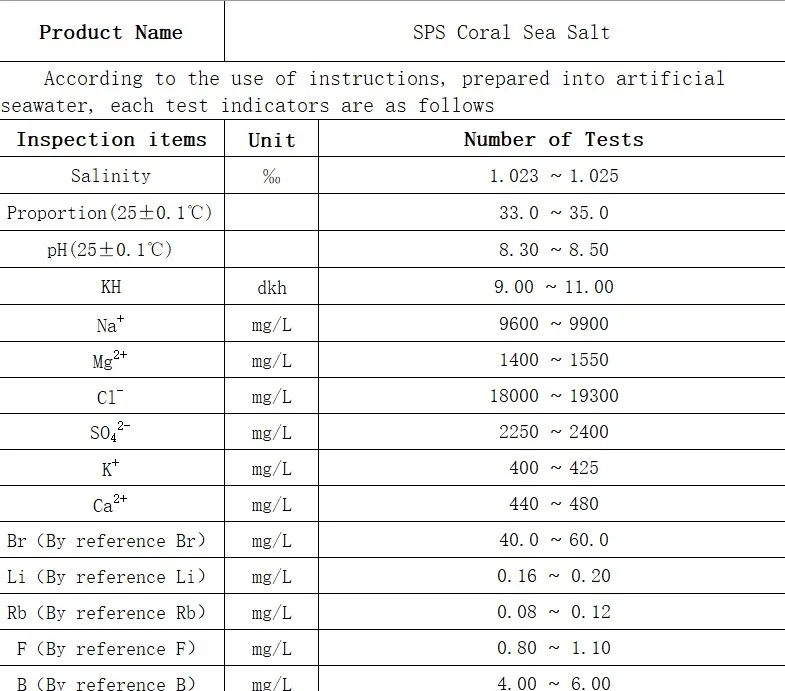Select the 33.0 ~ 35.0 proportion value

click(554, 213)
